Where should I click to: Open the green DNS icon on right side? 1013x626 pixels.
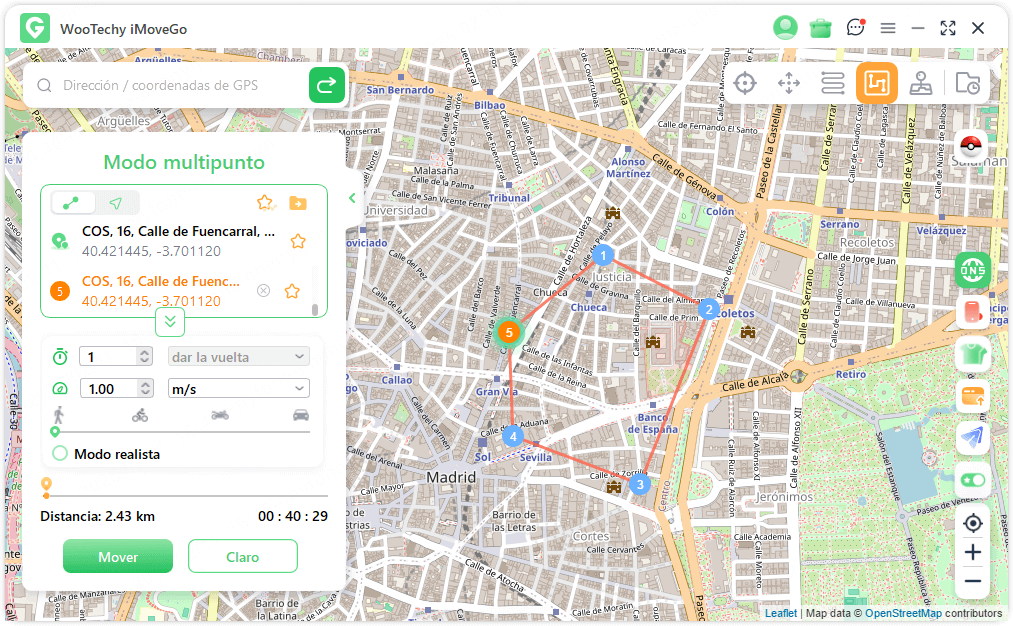tap(971, 270)
